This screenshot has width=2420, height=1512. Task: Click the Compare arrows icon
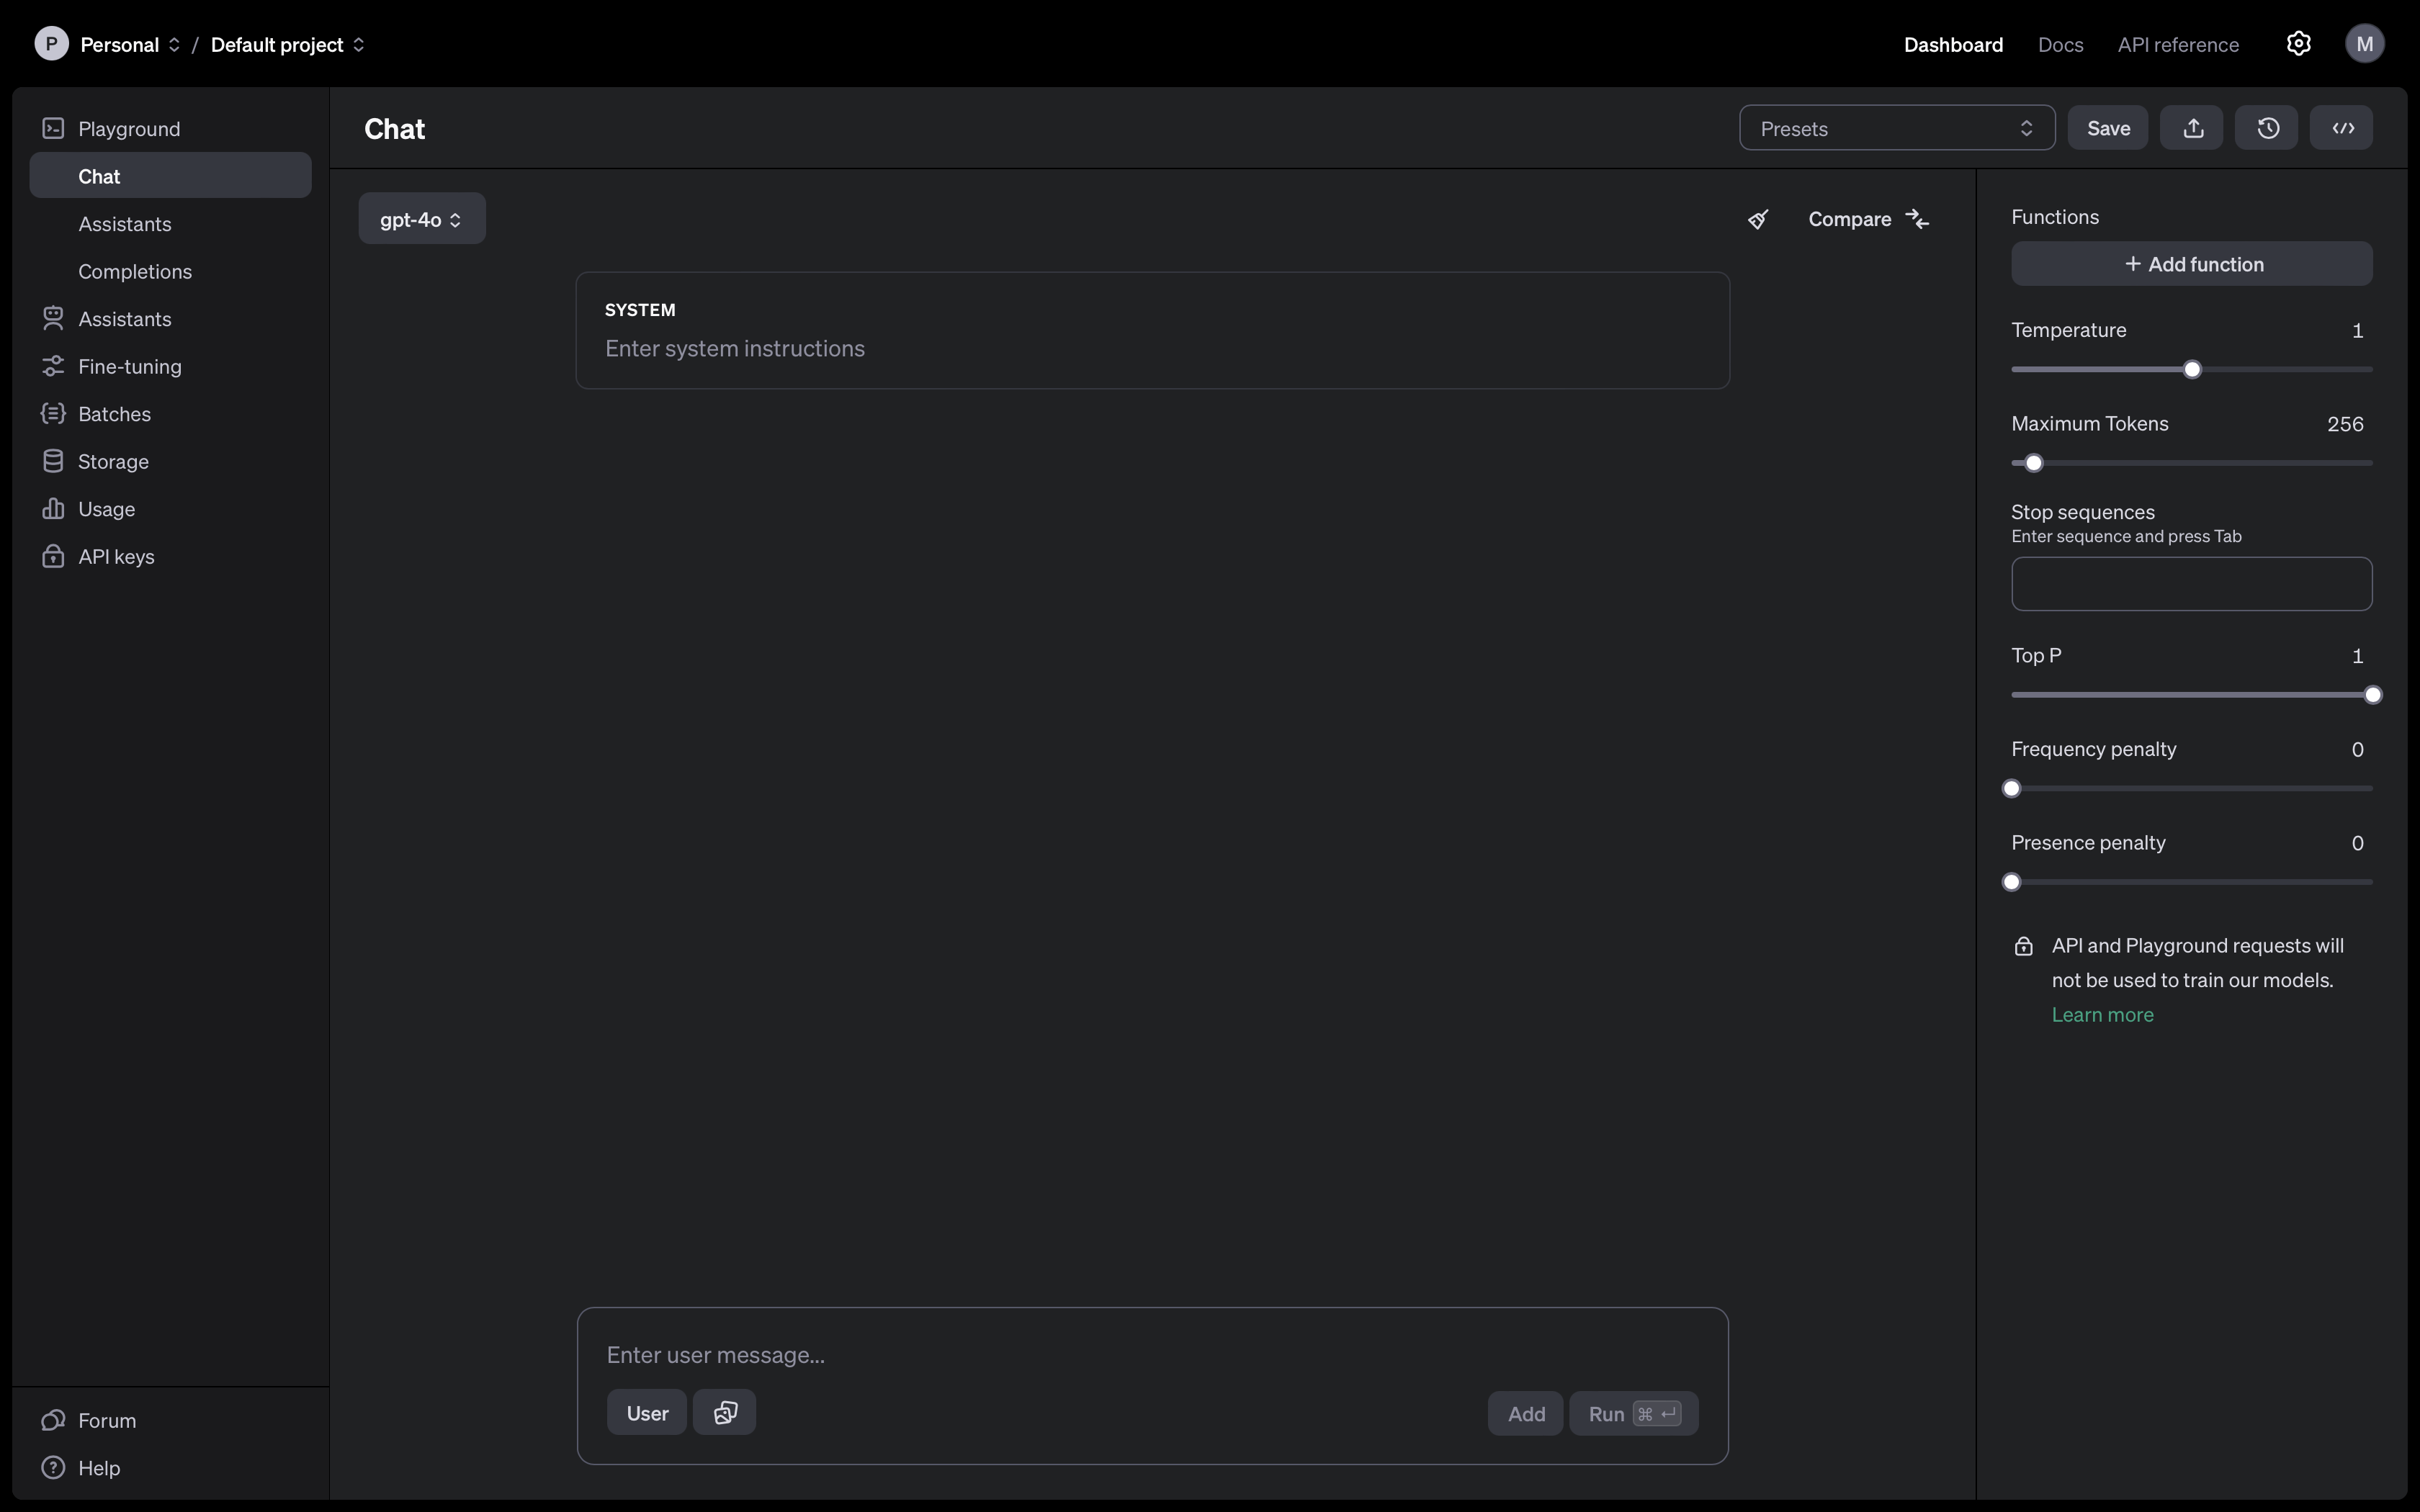click(x=1917, y=219)
